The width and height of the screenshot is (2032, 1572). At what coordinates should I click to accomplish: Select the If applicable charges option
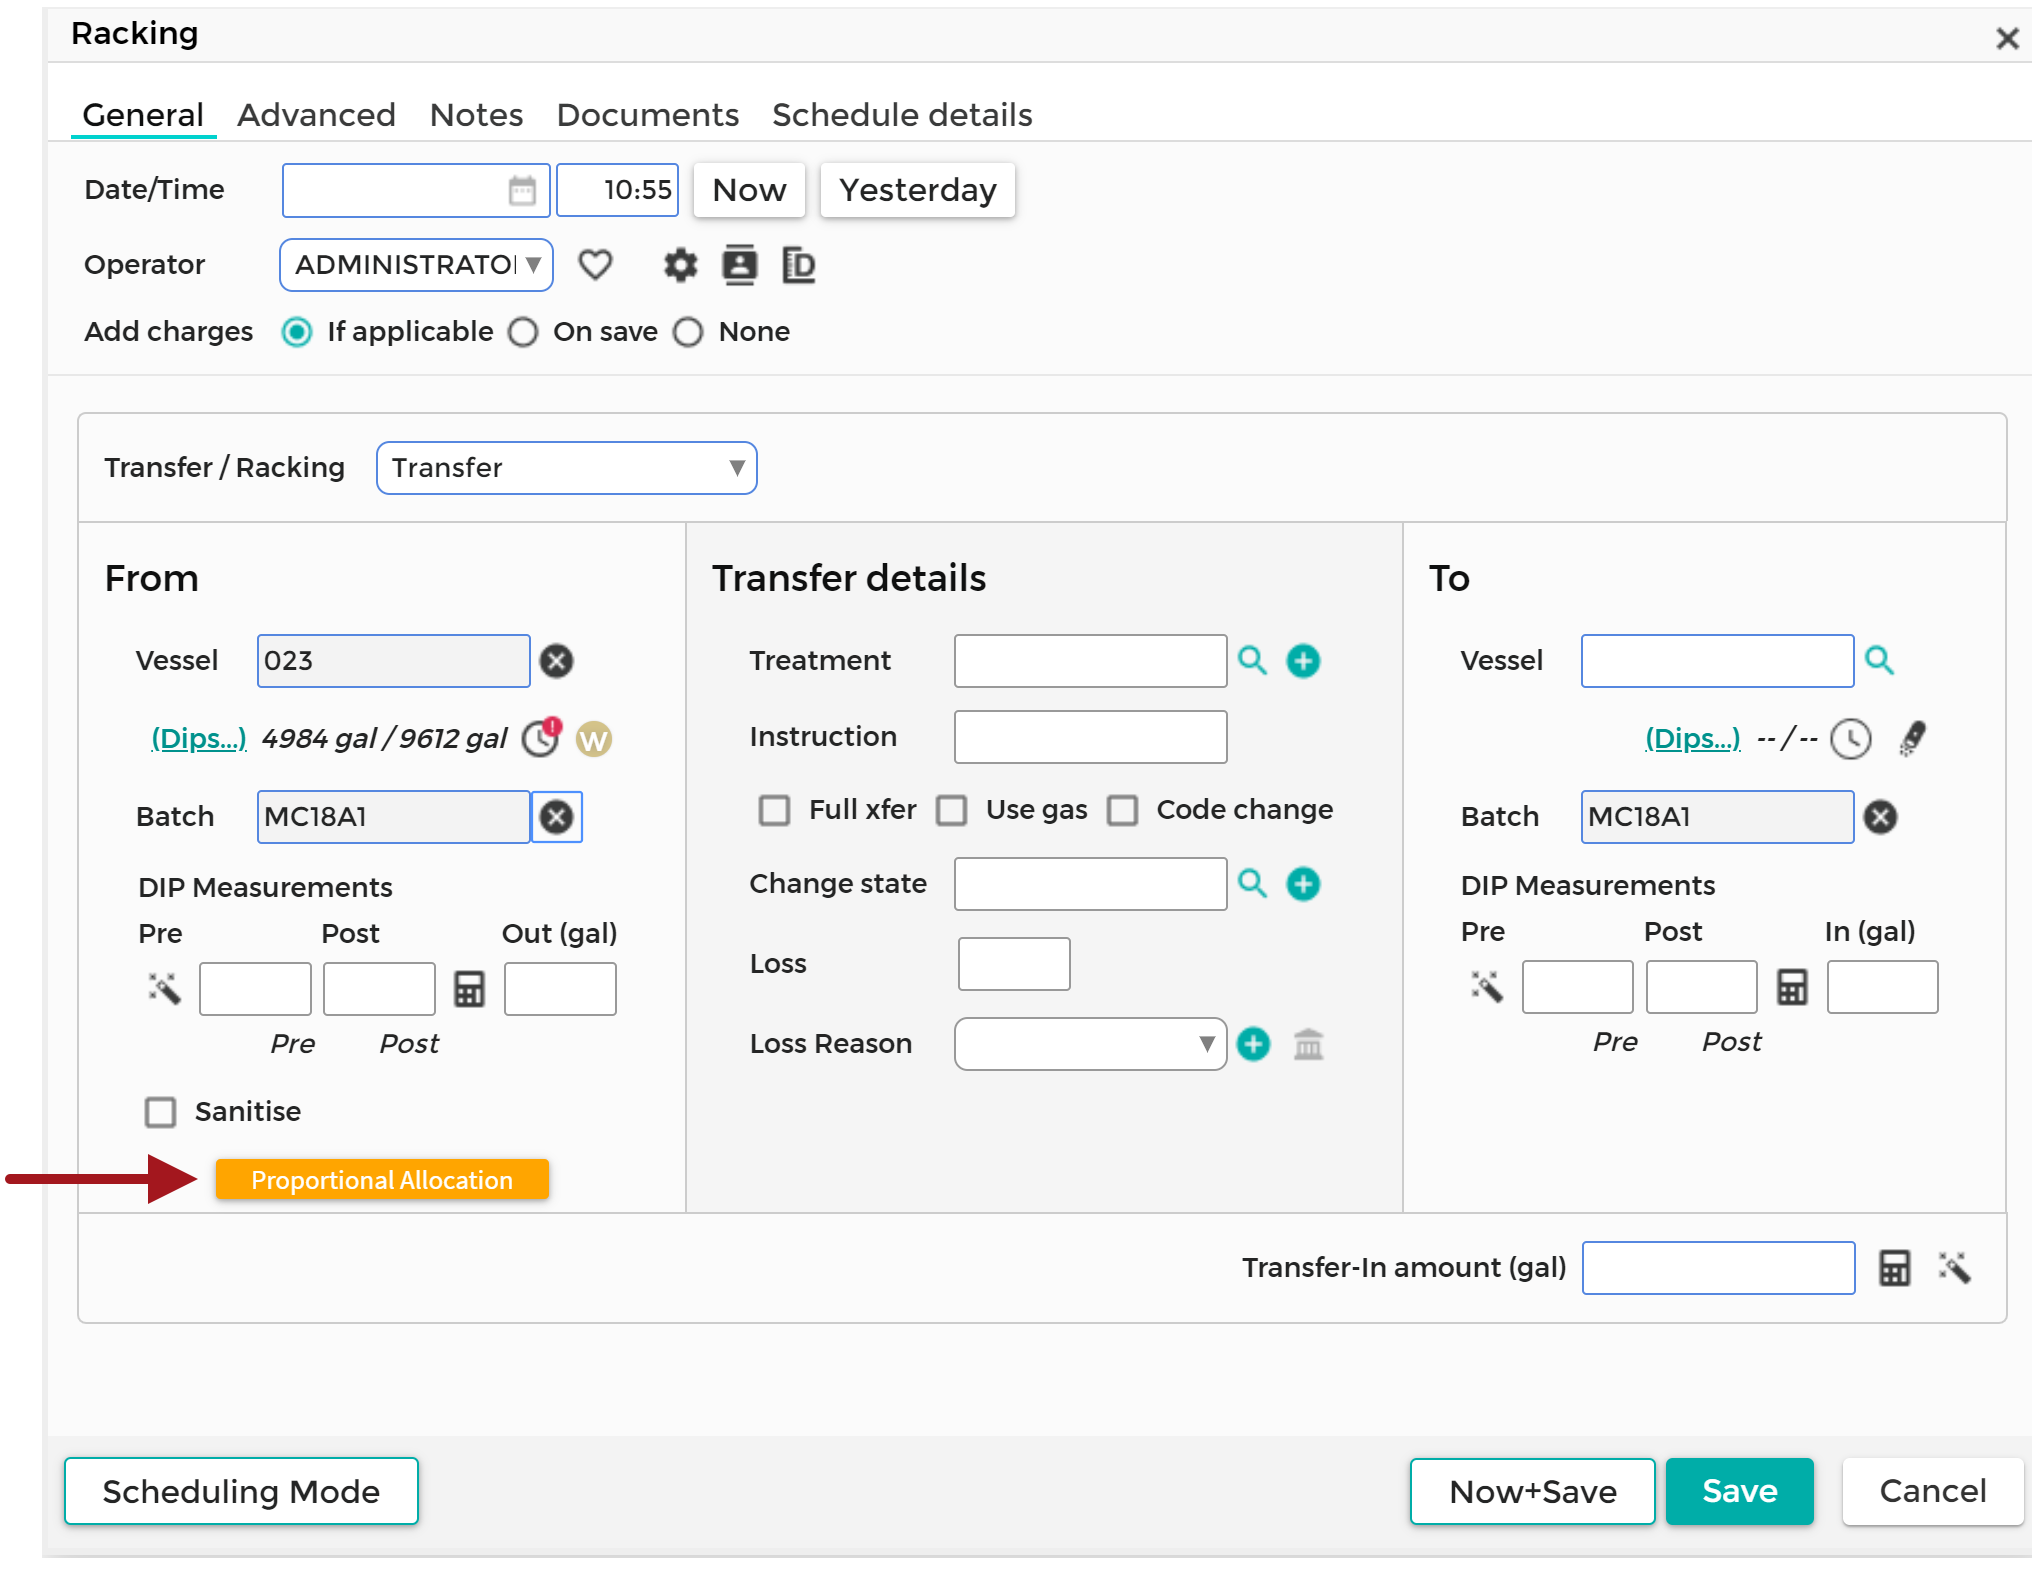(297, 332)
